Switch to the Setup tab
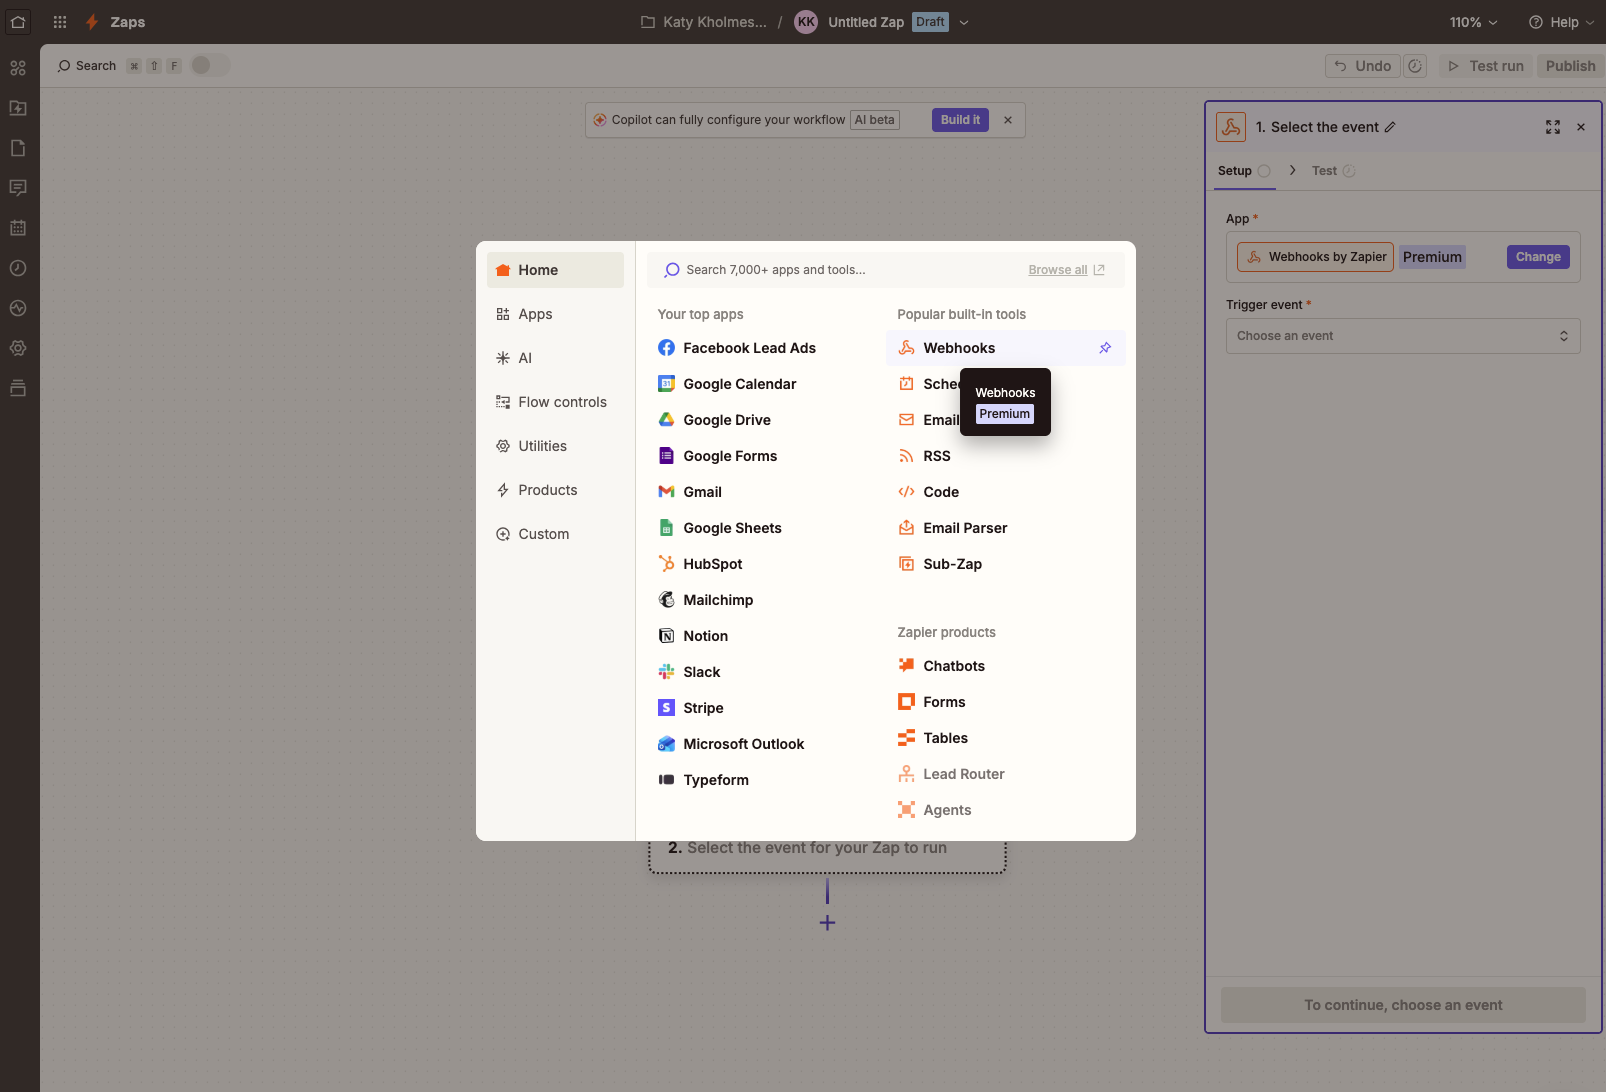This screenshot has height=1092, width=1606. (1244, 171)
